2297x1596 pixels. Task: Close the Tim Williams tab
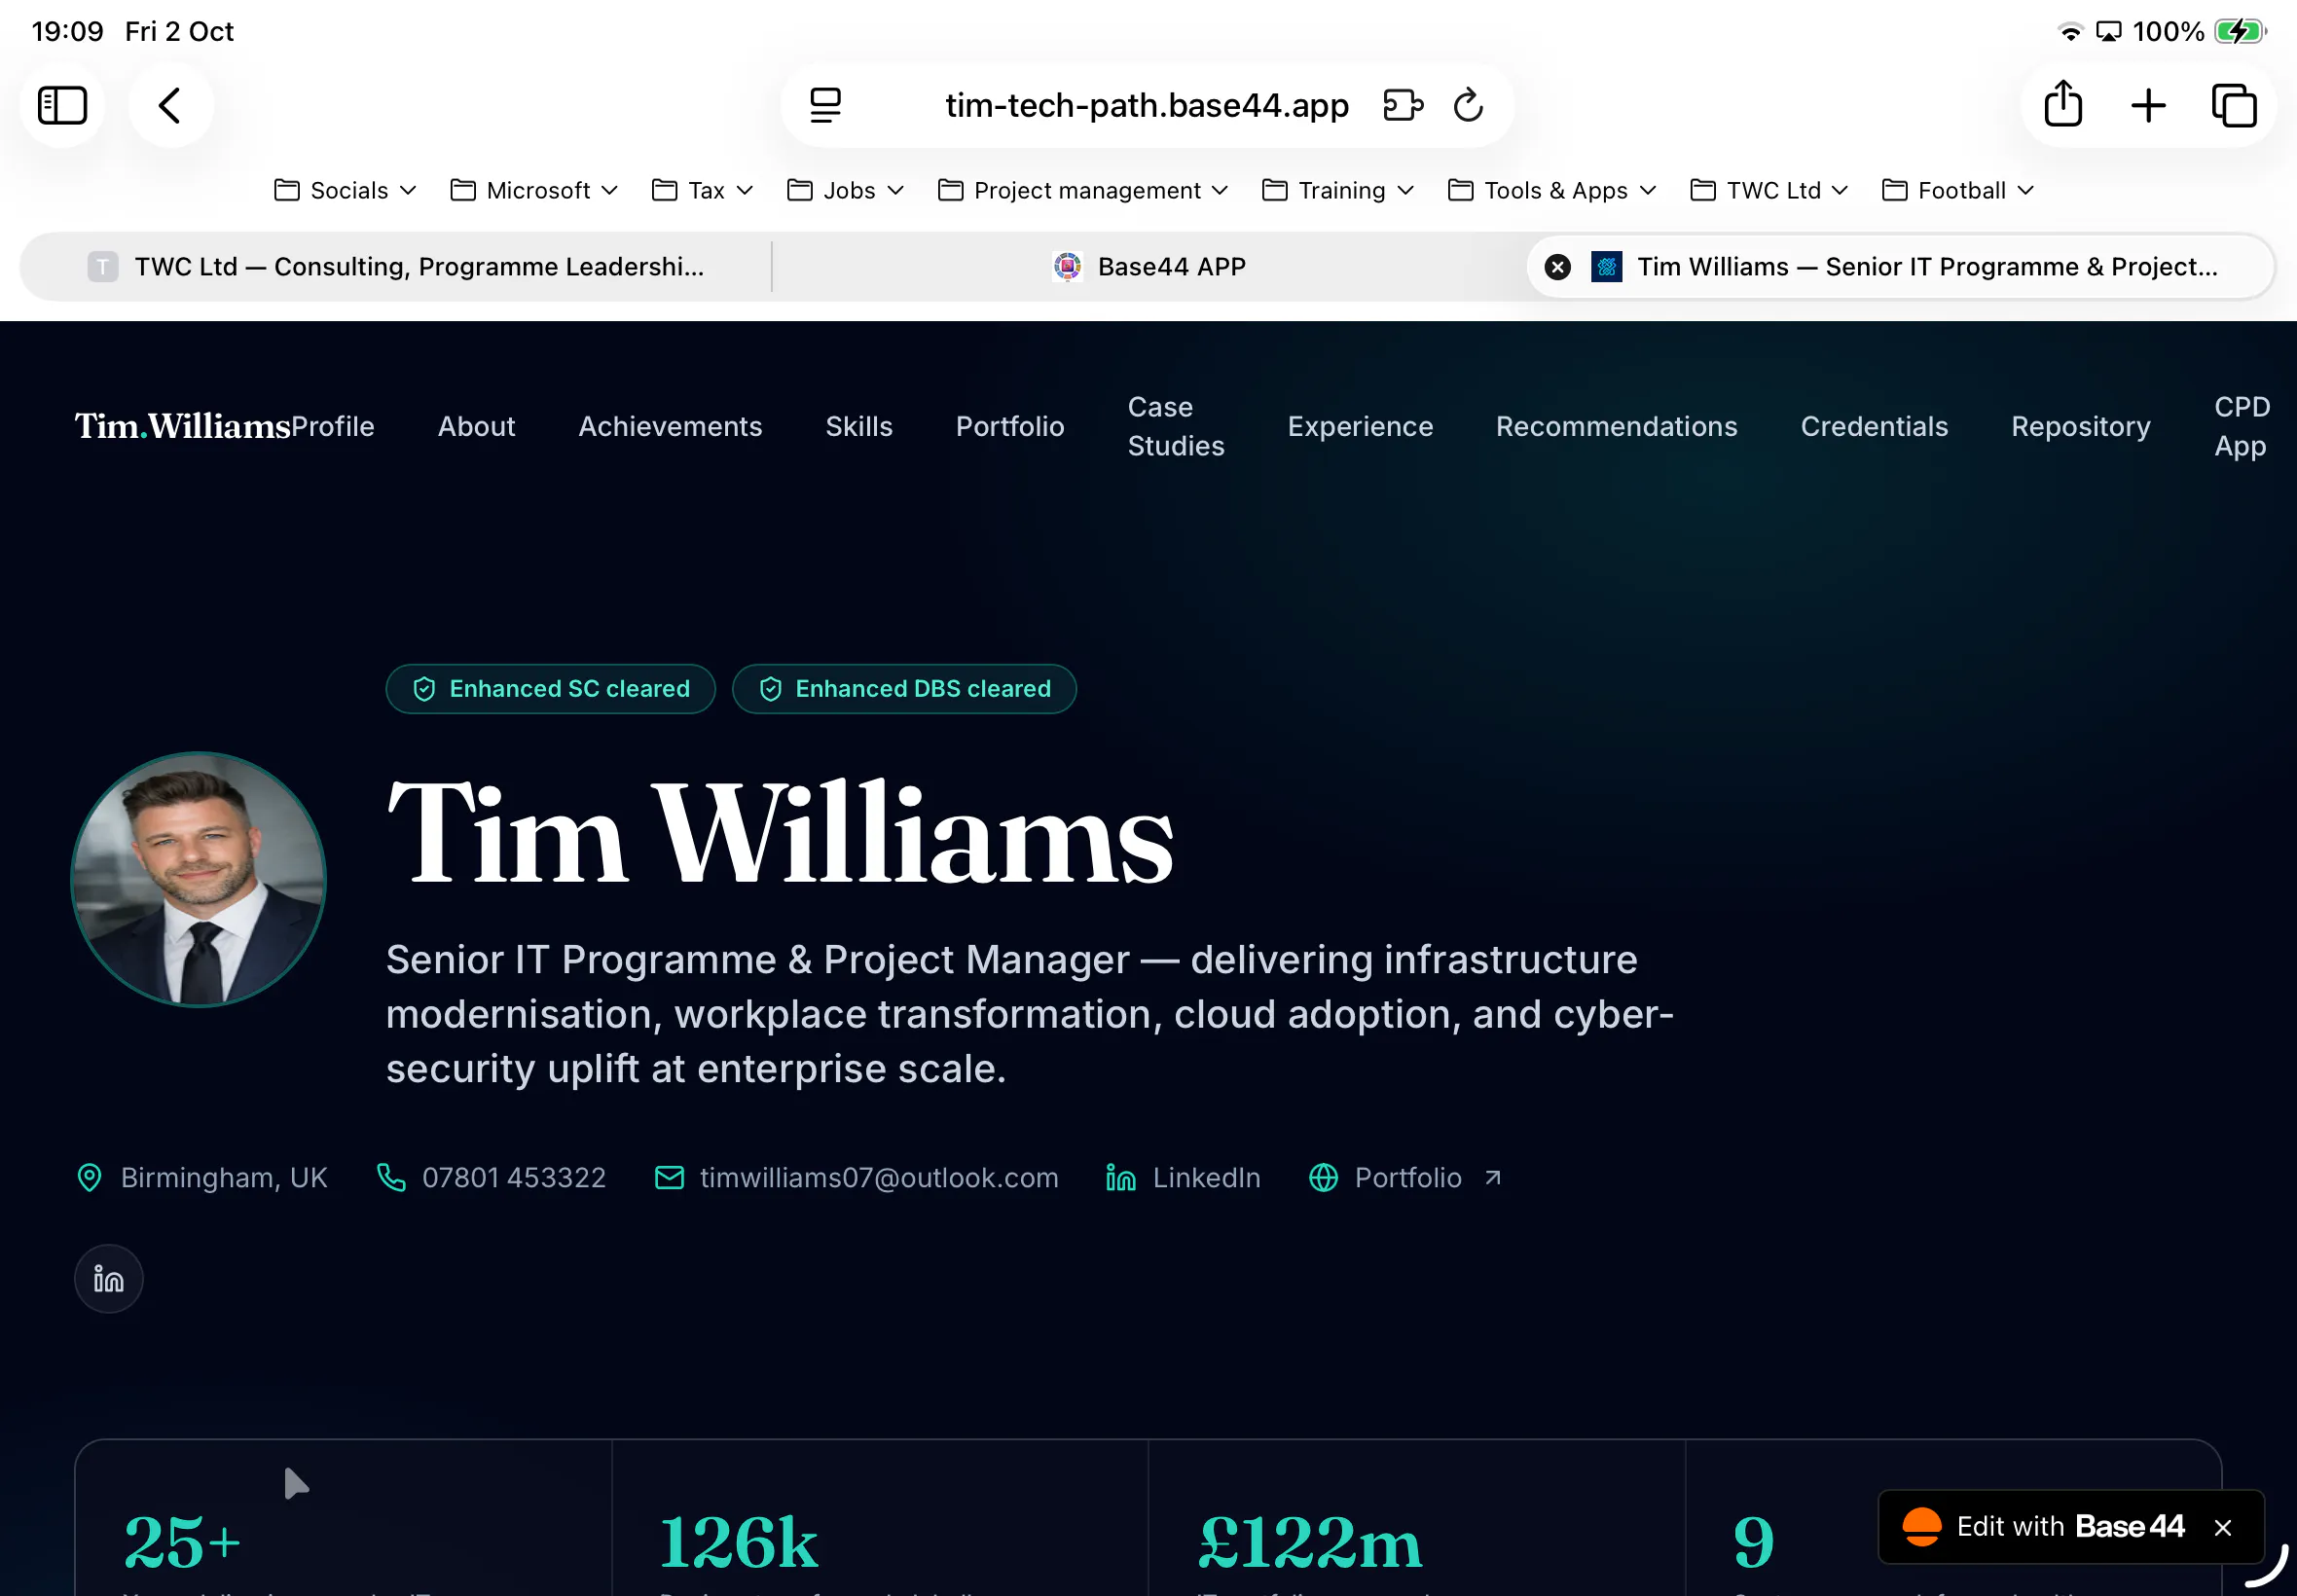pos(1558,267)
